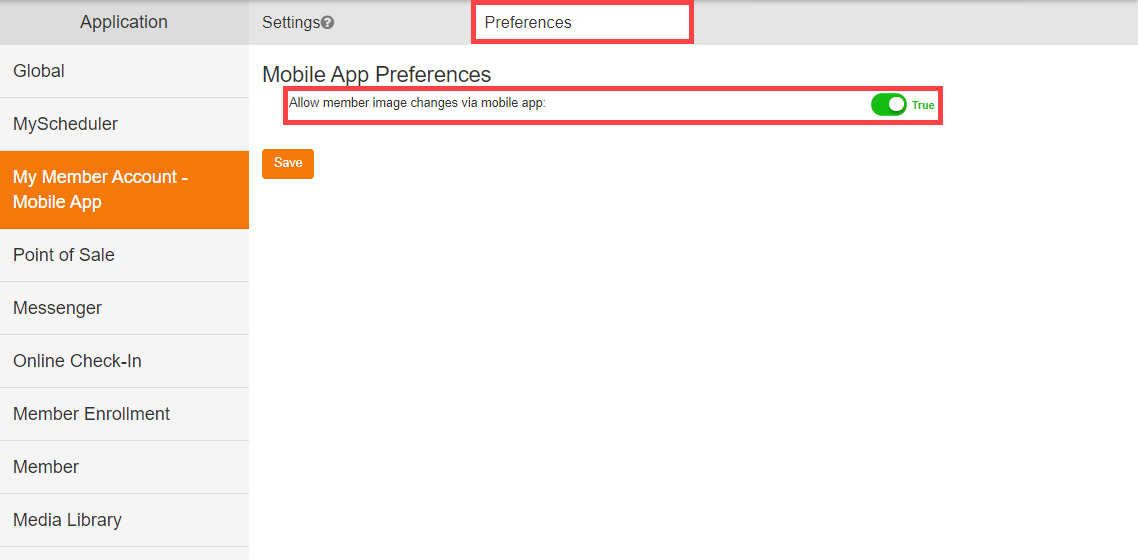Go to Media Library settings
1138x560 pixels.
(x=124, y=520)
